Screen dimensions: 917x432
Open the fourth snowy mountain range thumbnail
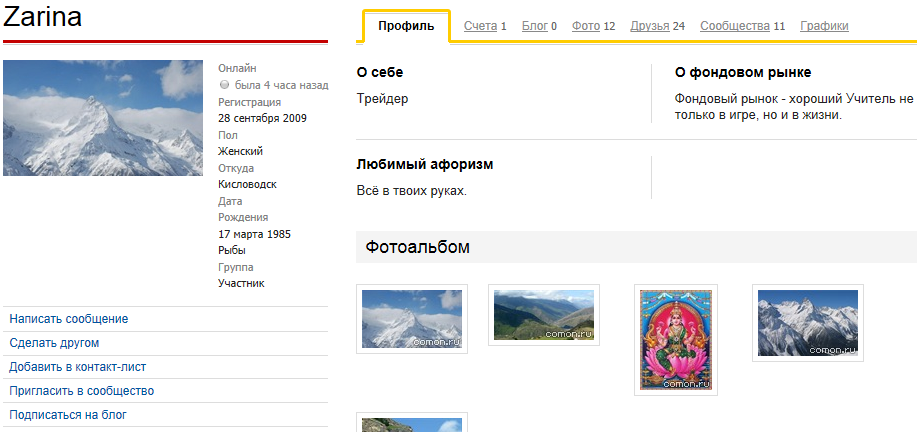[807, 322]
